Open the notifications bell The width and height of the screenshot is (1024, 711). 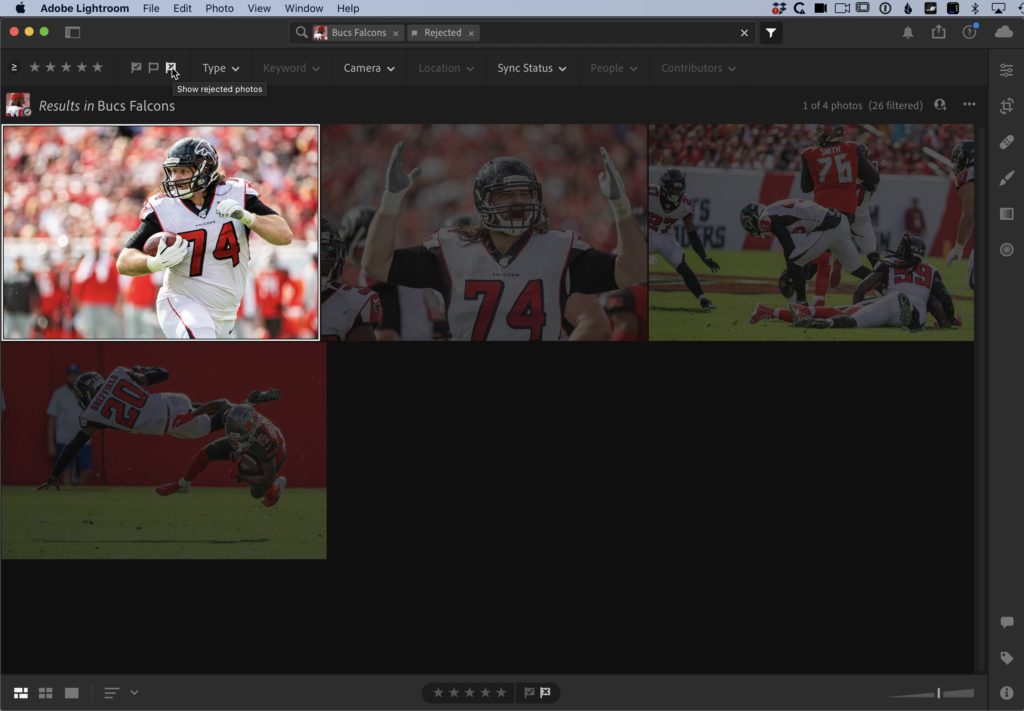[x=908, y=33]
